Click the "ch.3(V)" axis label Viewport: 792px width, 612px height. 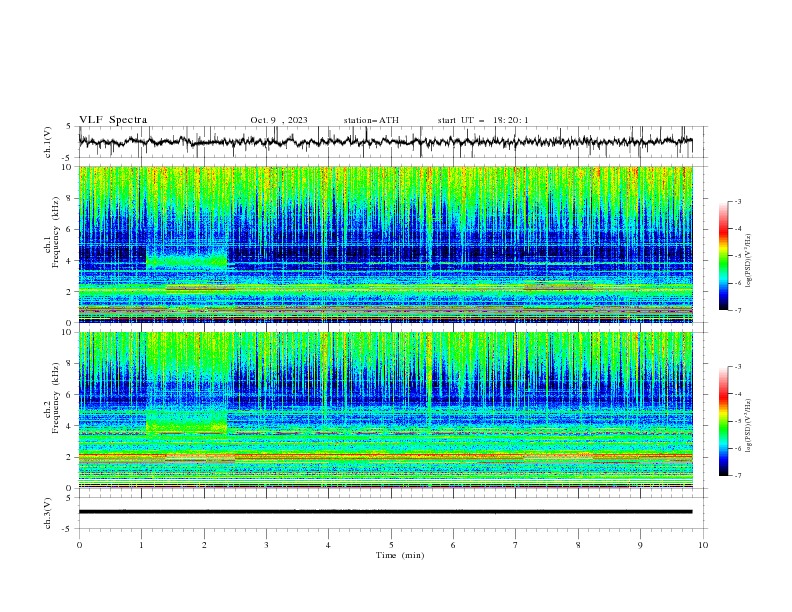(48, 513)
